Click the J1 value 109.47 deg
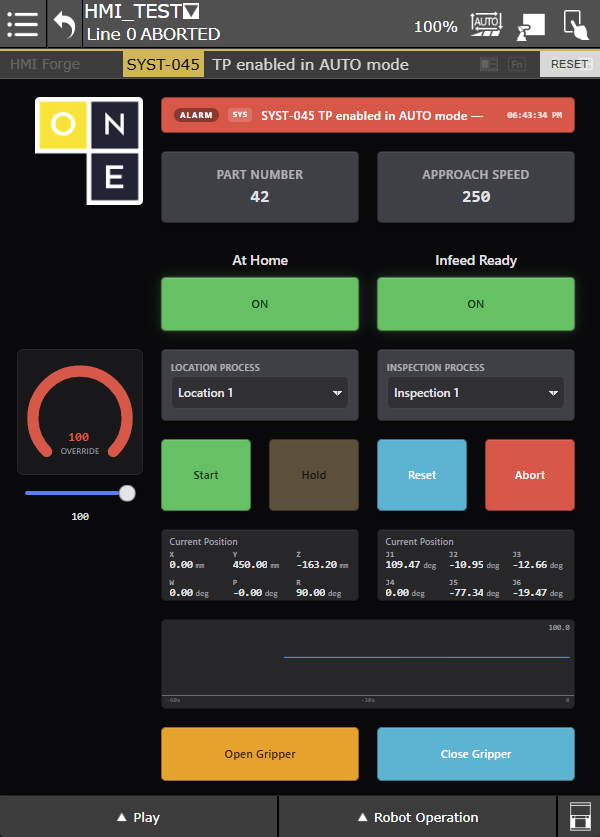 point(410,565)
